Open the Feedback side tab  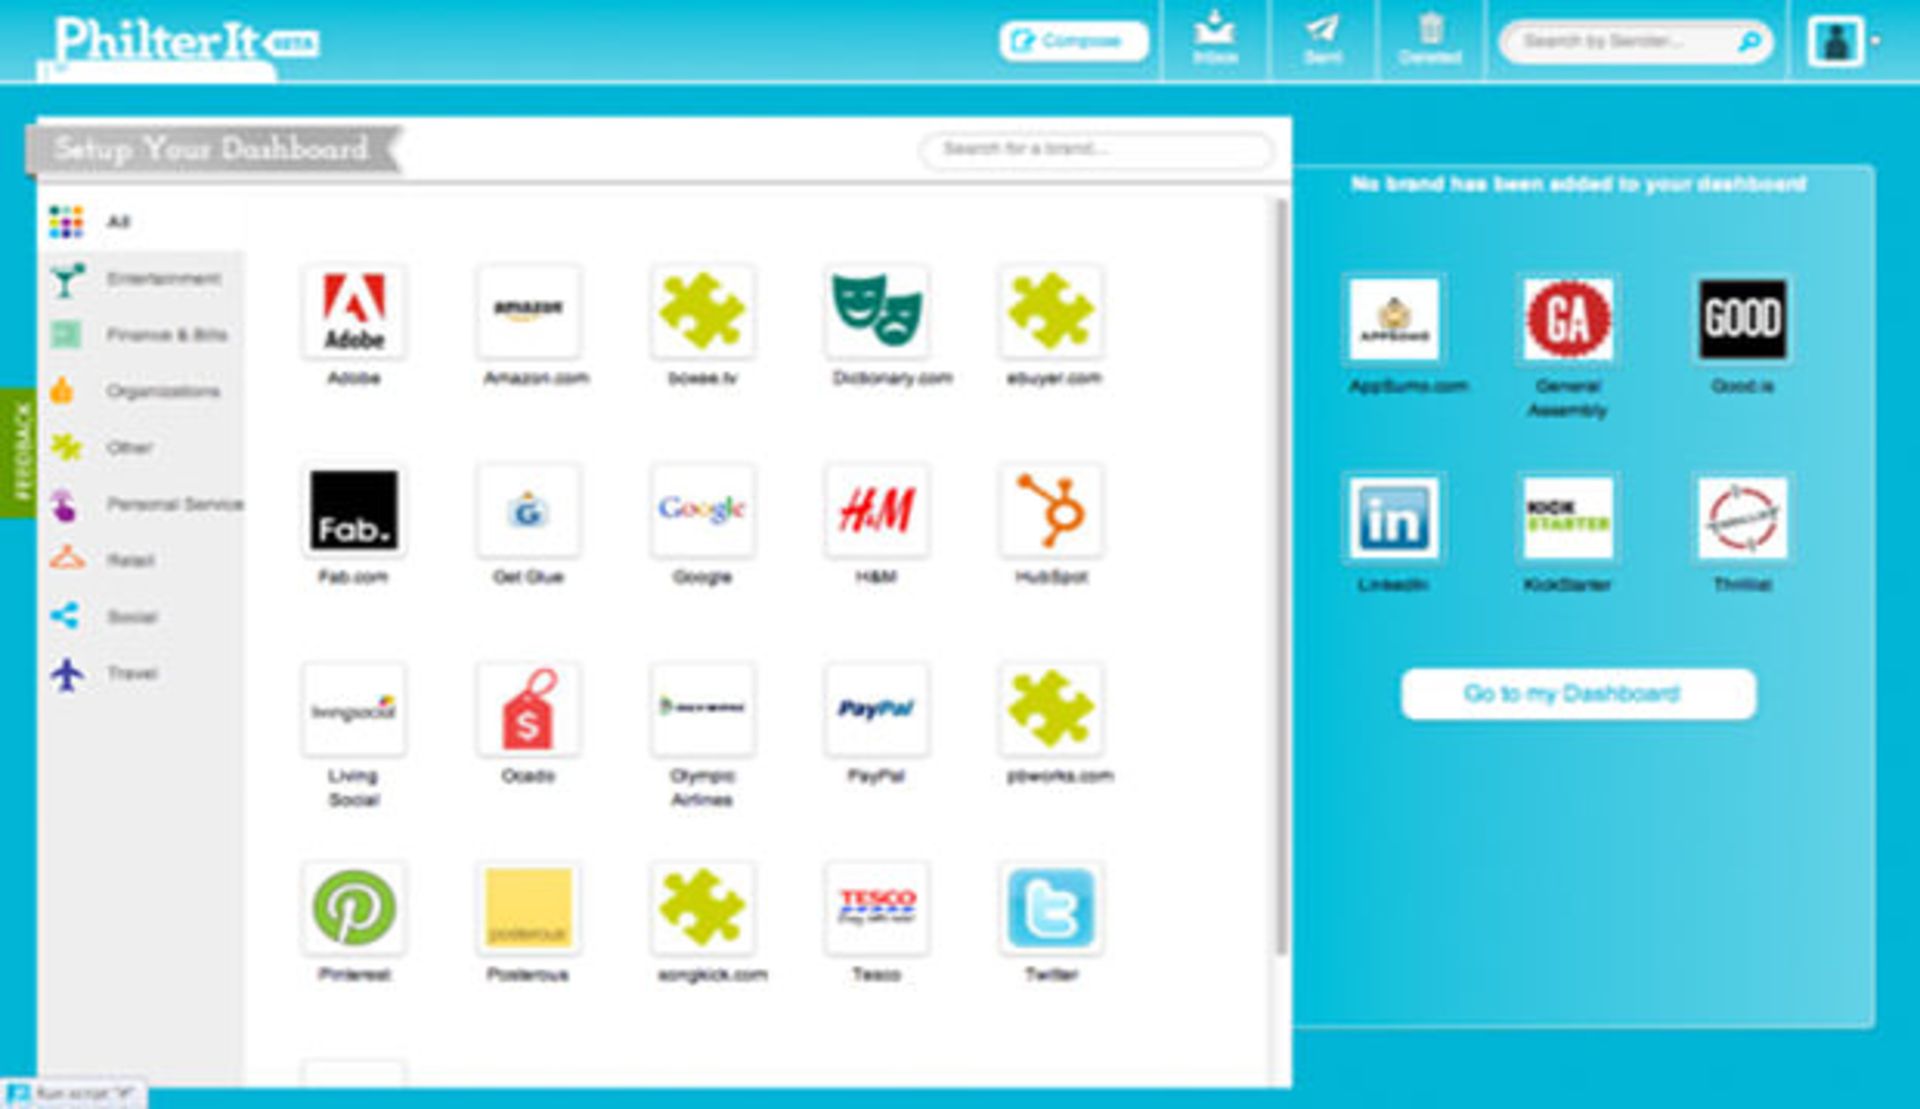[x=18, y=453]
